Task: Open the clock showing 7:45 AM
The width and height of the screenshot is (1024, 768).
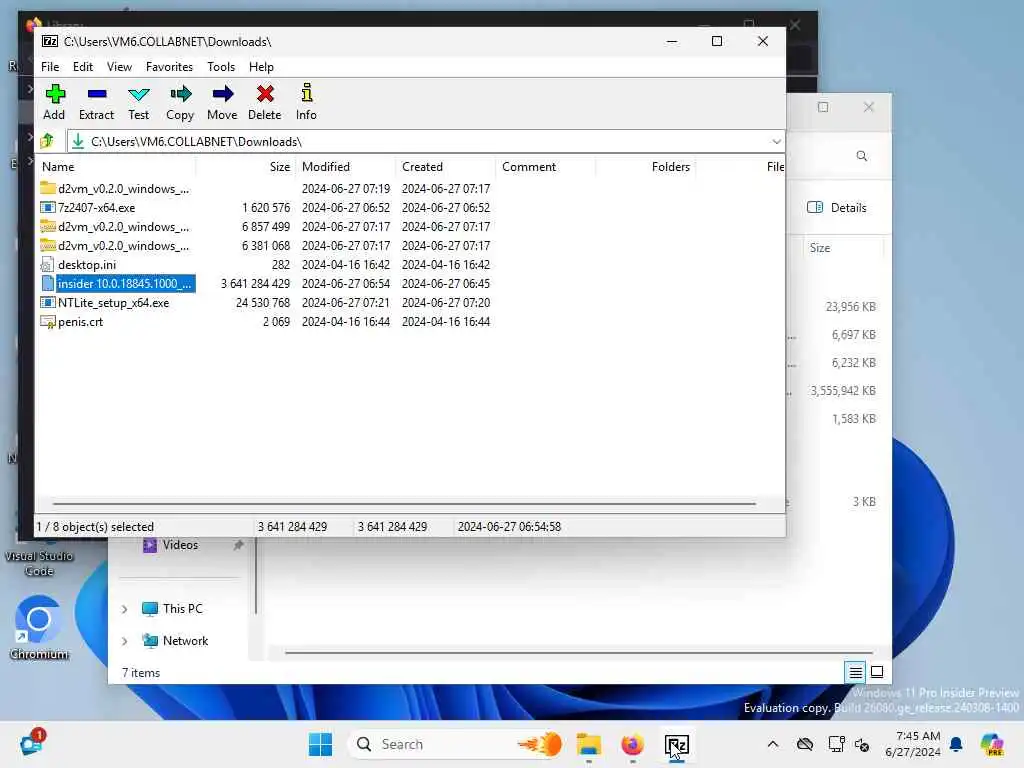Action: (x=913, y=744)
